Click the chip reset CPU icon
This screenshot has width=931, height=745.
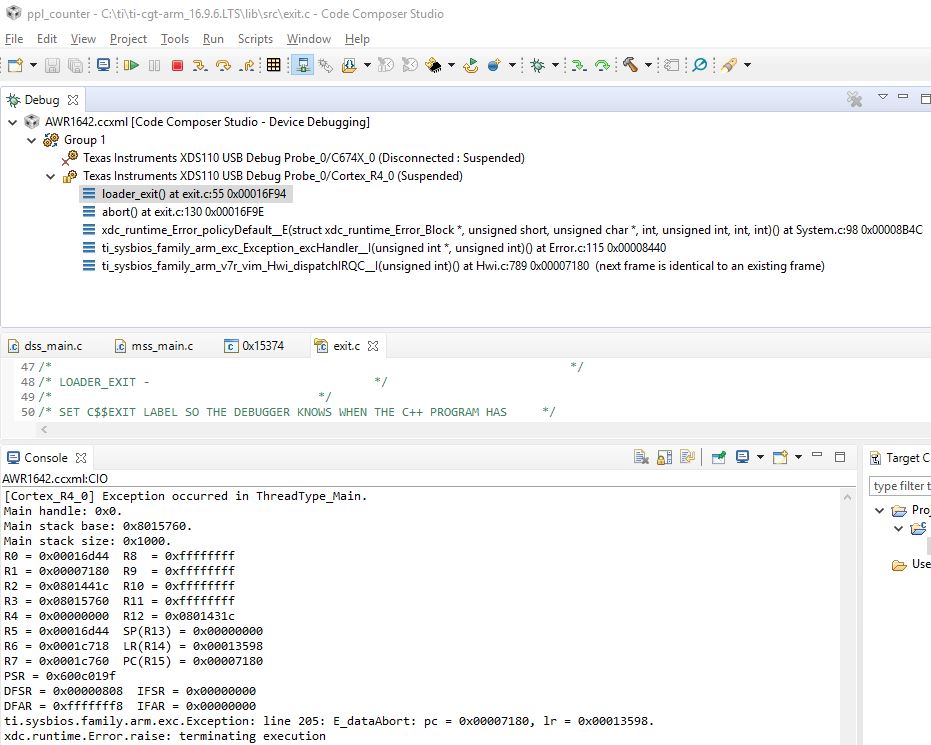(433, 65)
